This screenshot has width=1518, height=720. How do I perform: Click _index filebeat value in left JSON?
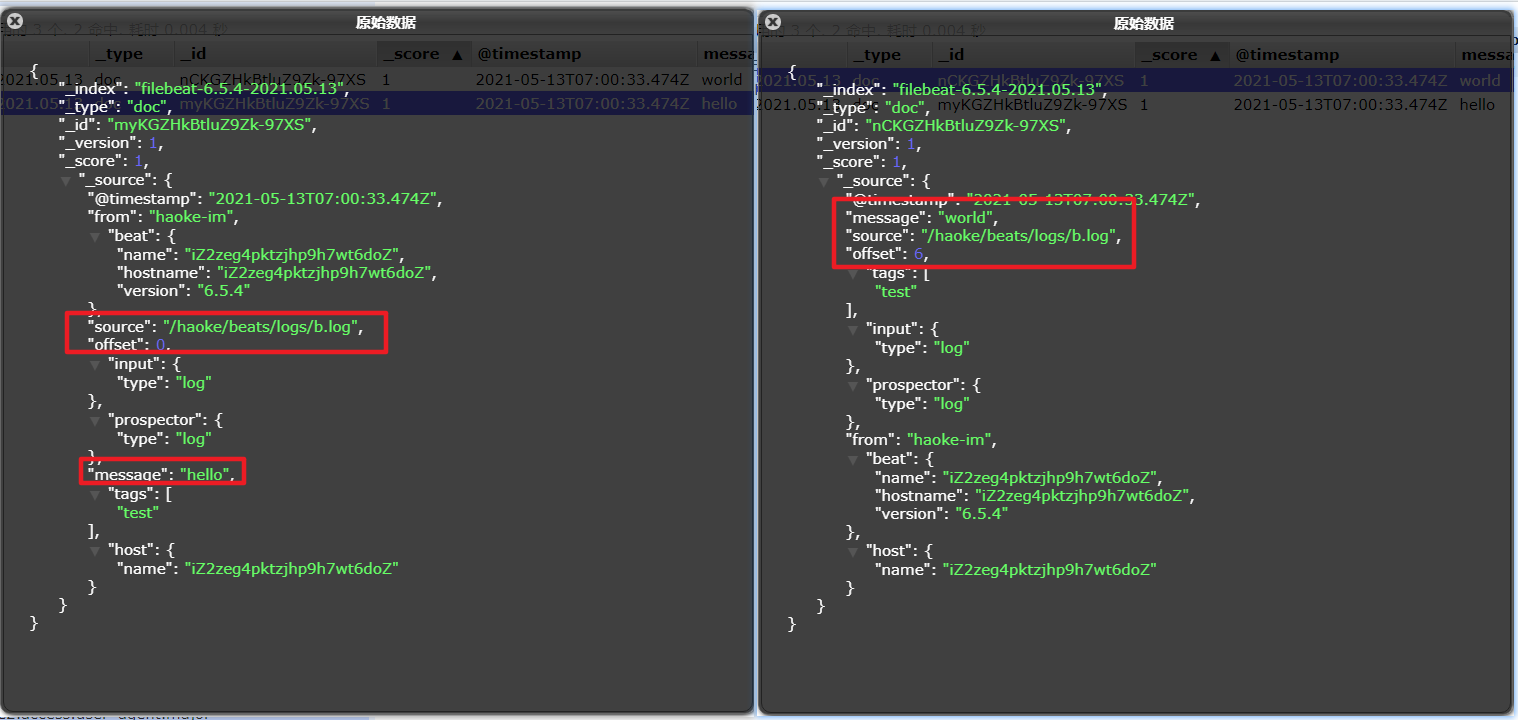click(238, 88)
